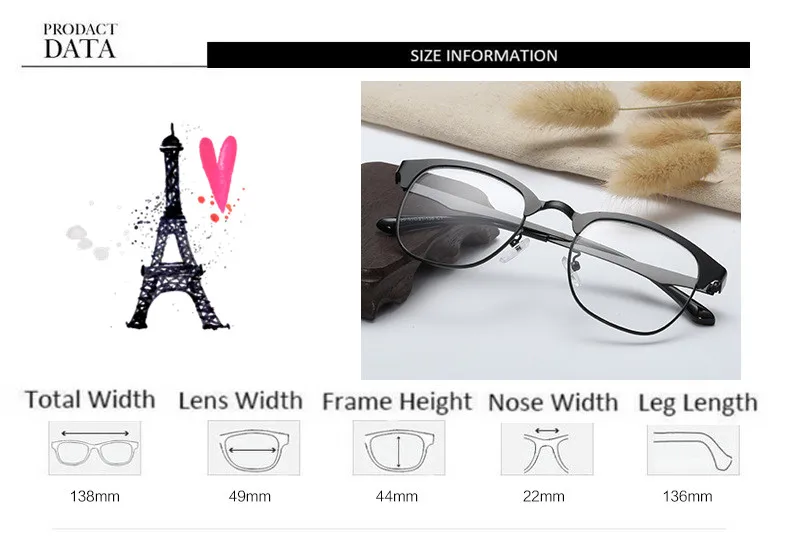
Task: Click the SIZE INFORMATION black banner
Action: point(478,55)
